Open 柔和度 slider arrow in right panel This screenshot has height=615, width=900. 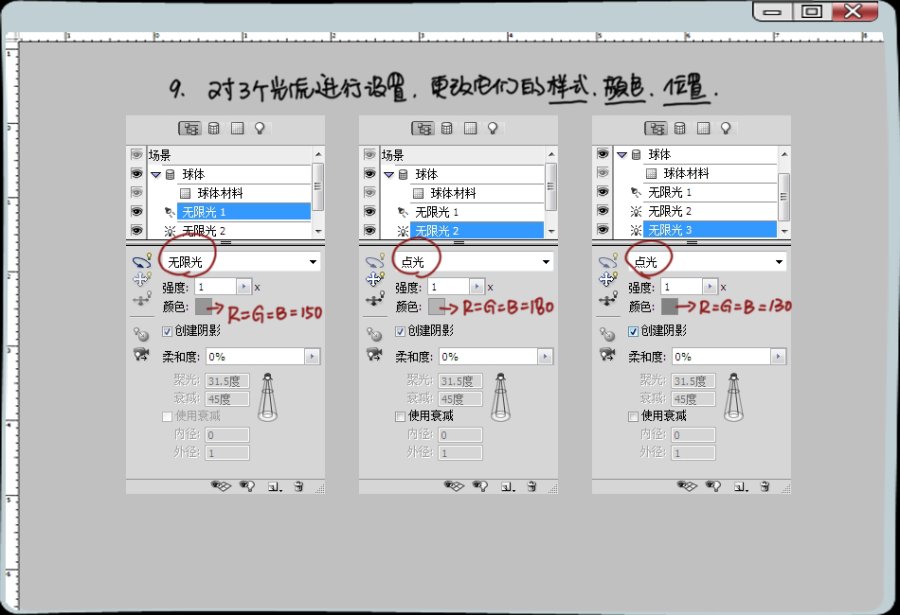(778, 357)
